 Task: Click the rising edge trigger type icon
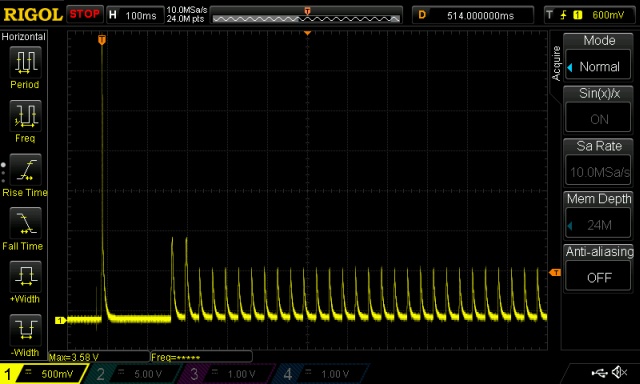pos(564,16)
